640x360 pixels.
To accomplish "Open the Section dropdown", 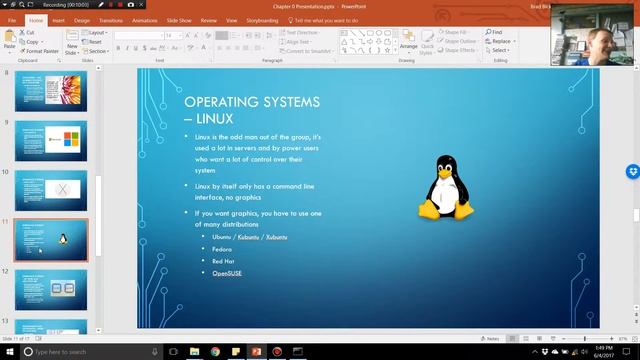I will click(x=96, y=51).
